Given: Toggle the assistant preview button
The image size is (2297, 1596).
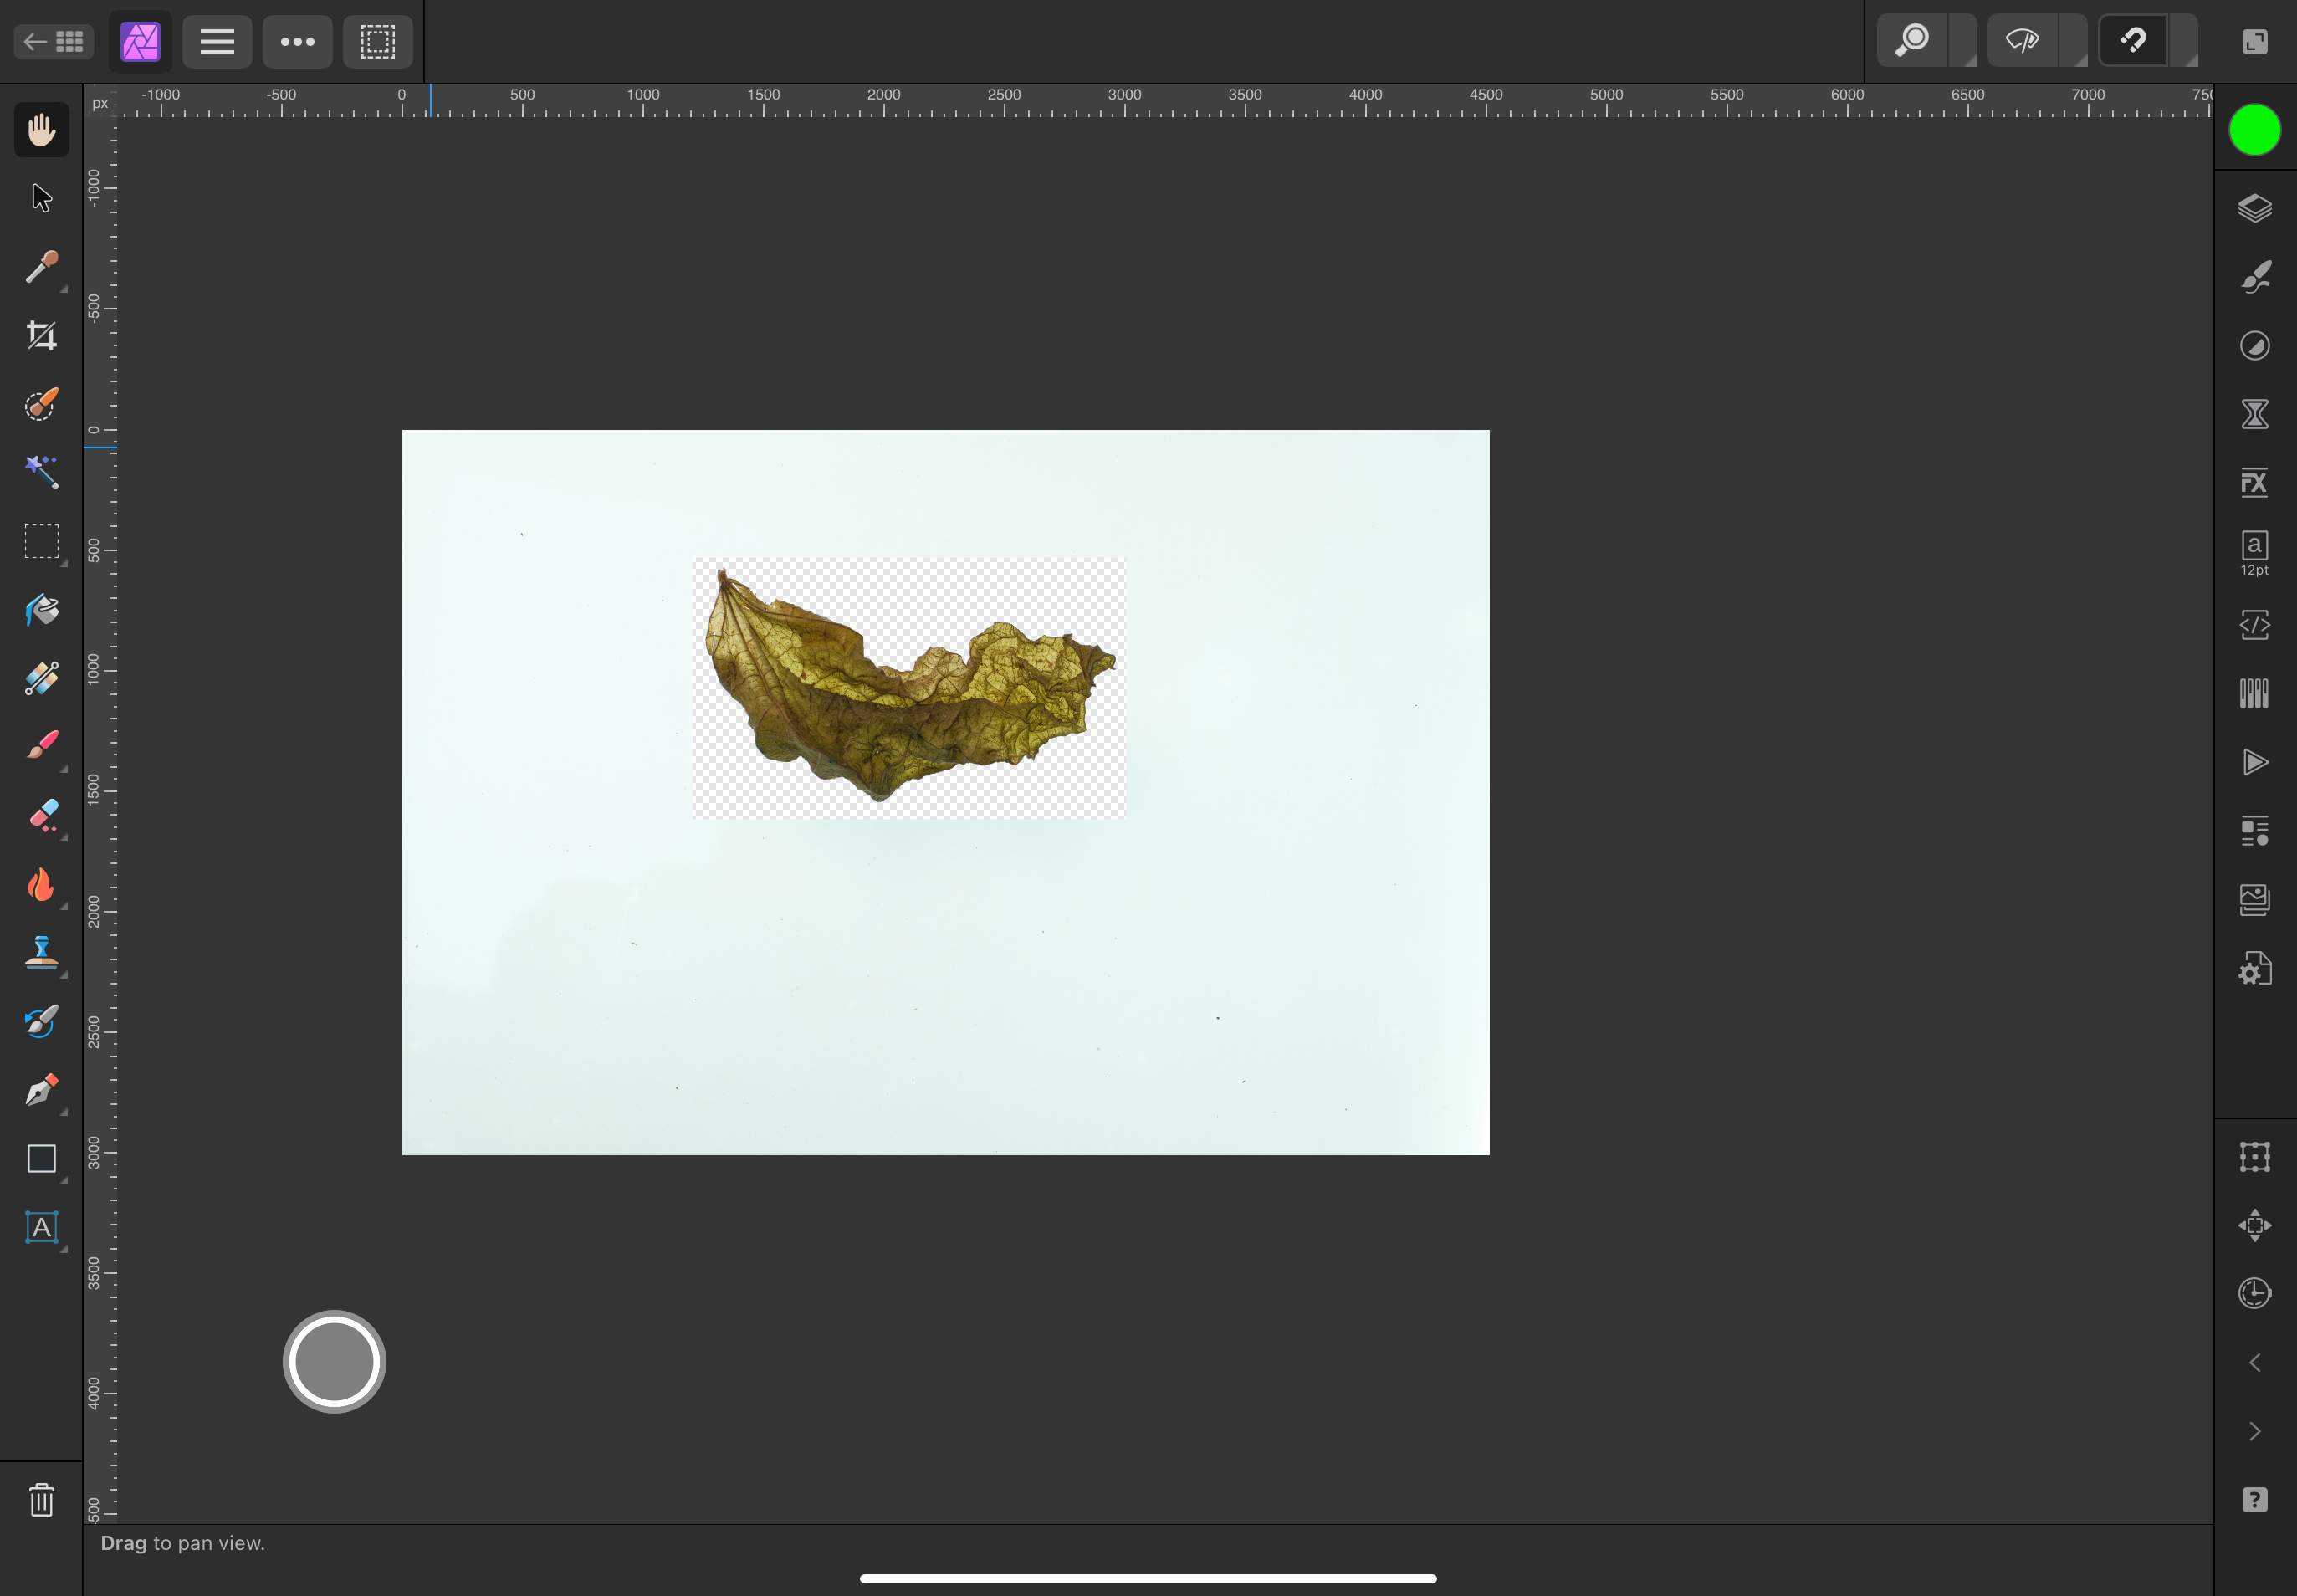Looking at the screenshot, I should point(2022,41).
